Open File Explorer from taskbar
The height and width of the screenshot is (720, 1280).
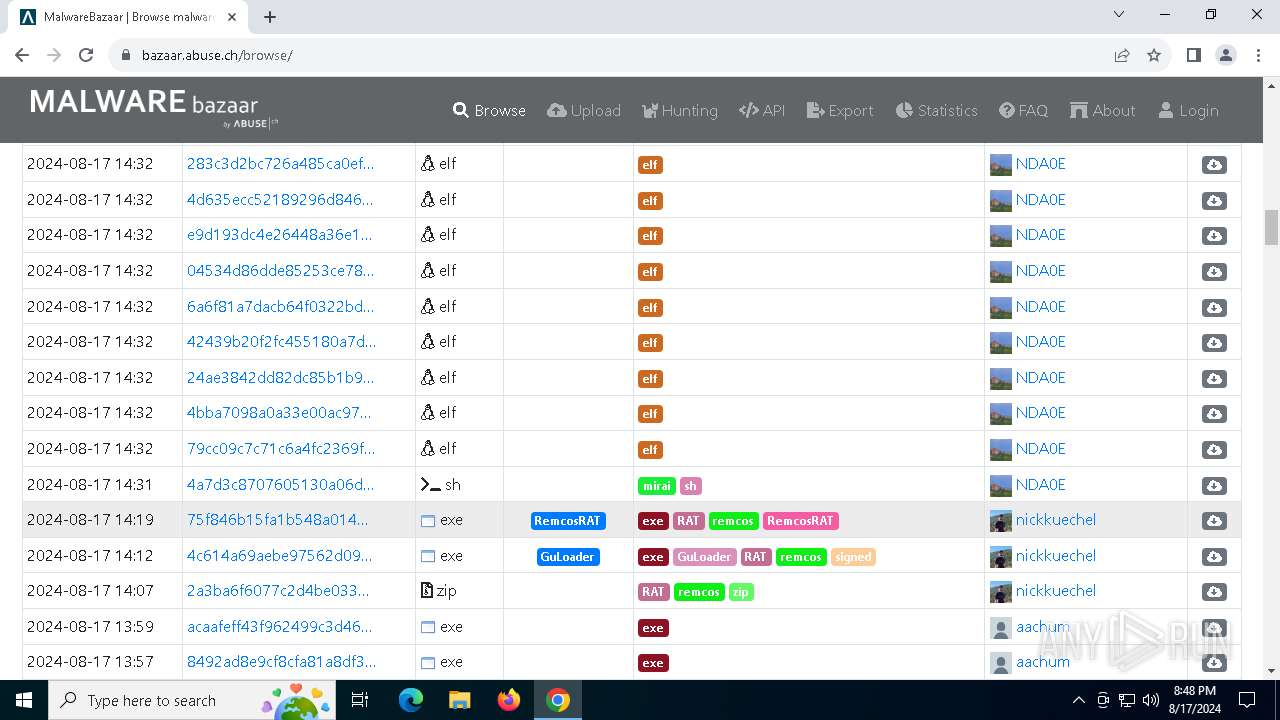459,700
